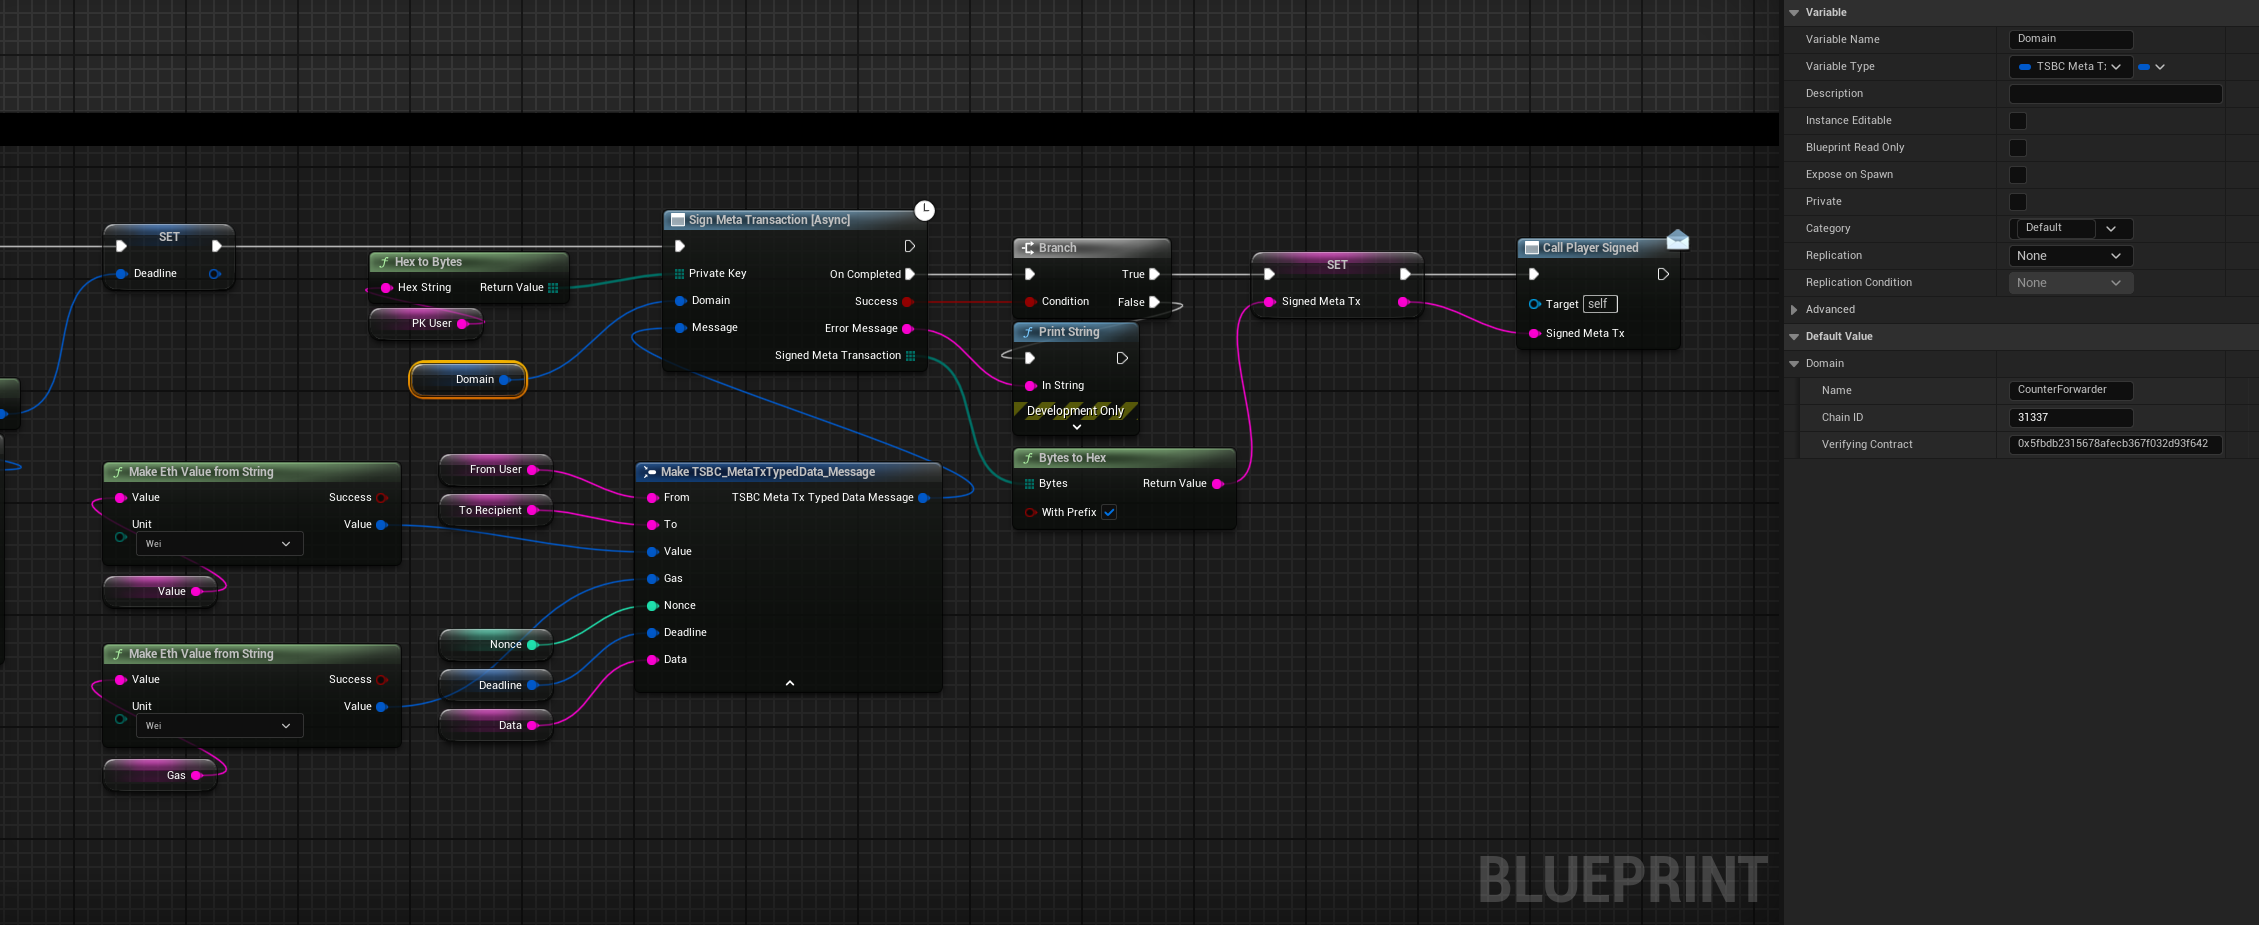Click the Branch node icon
Screen dimensions: 2259x925
pyautogui.click(x=1028, y=248)
